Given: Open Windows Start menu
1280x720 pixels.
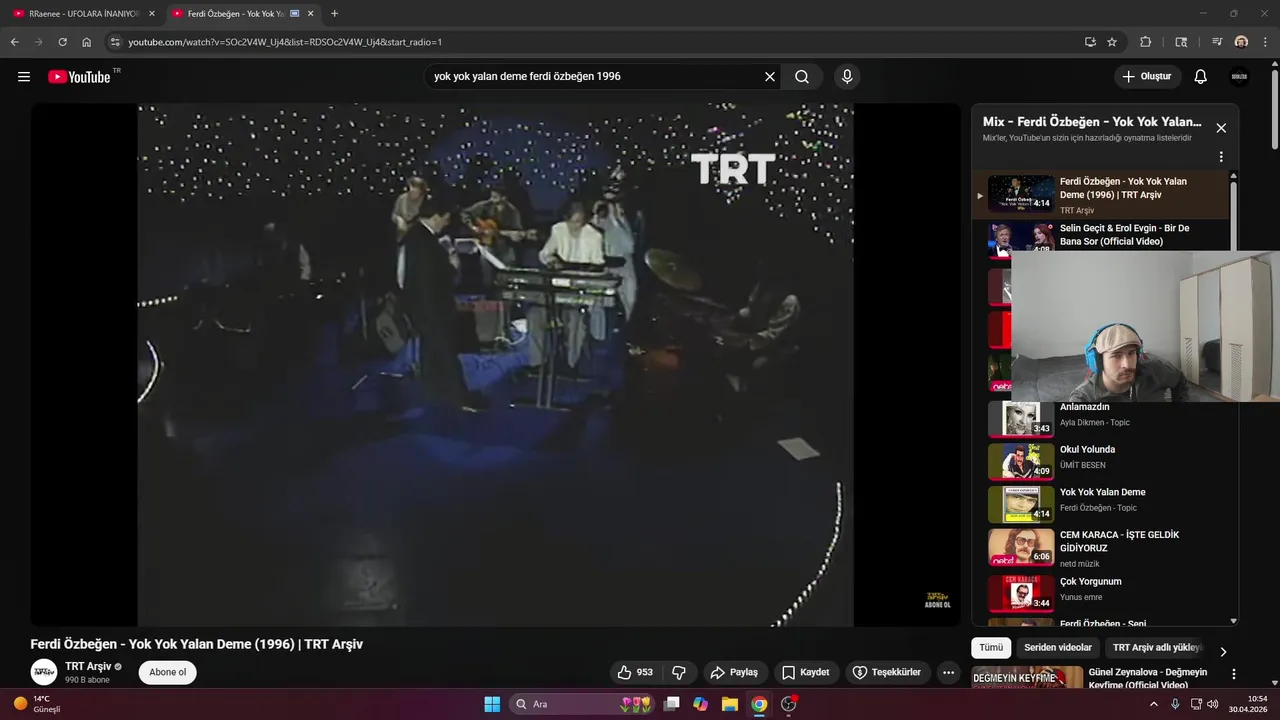Looking at the screenshot, I should 492,704.
